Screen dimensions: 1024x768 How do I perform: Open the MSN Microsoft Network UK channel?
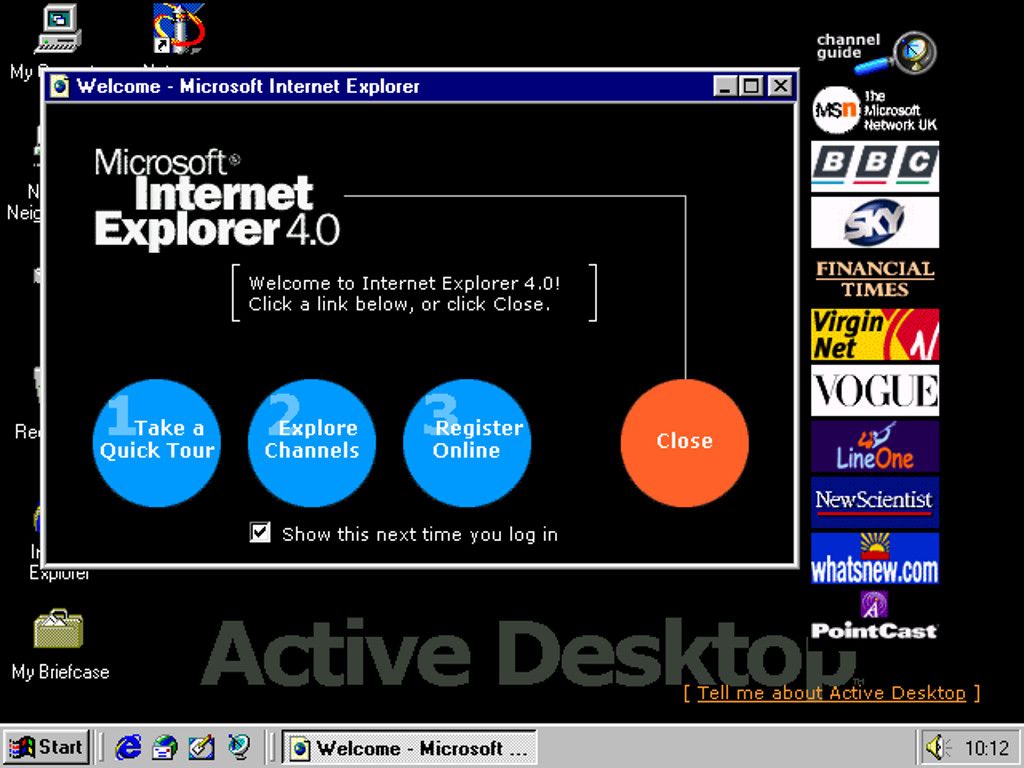[x=875, y=110]
